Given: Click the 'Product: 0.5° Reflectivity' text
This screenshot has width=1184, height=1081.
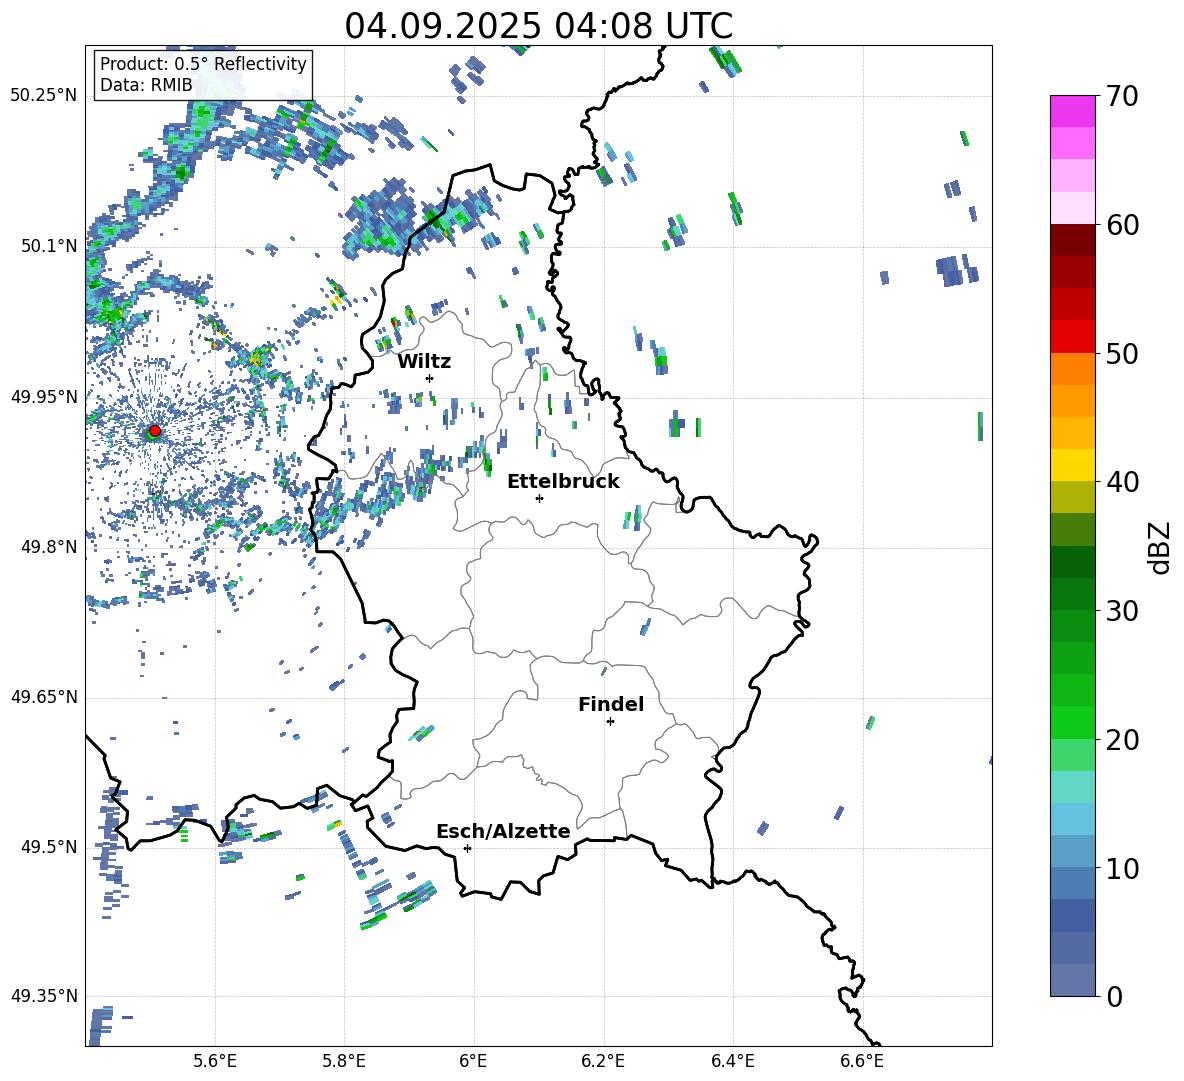Looking at the screenshot, I should tap(203, 64).
